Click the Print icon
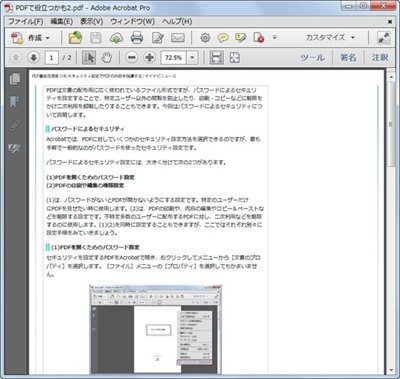This screenshot has width=400, height=379. click(137, 38)
